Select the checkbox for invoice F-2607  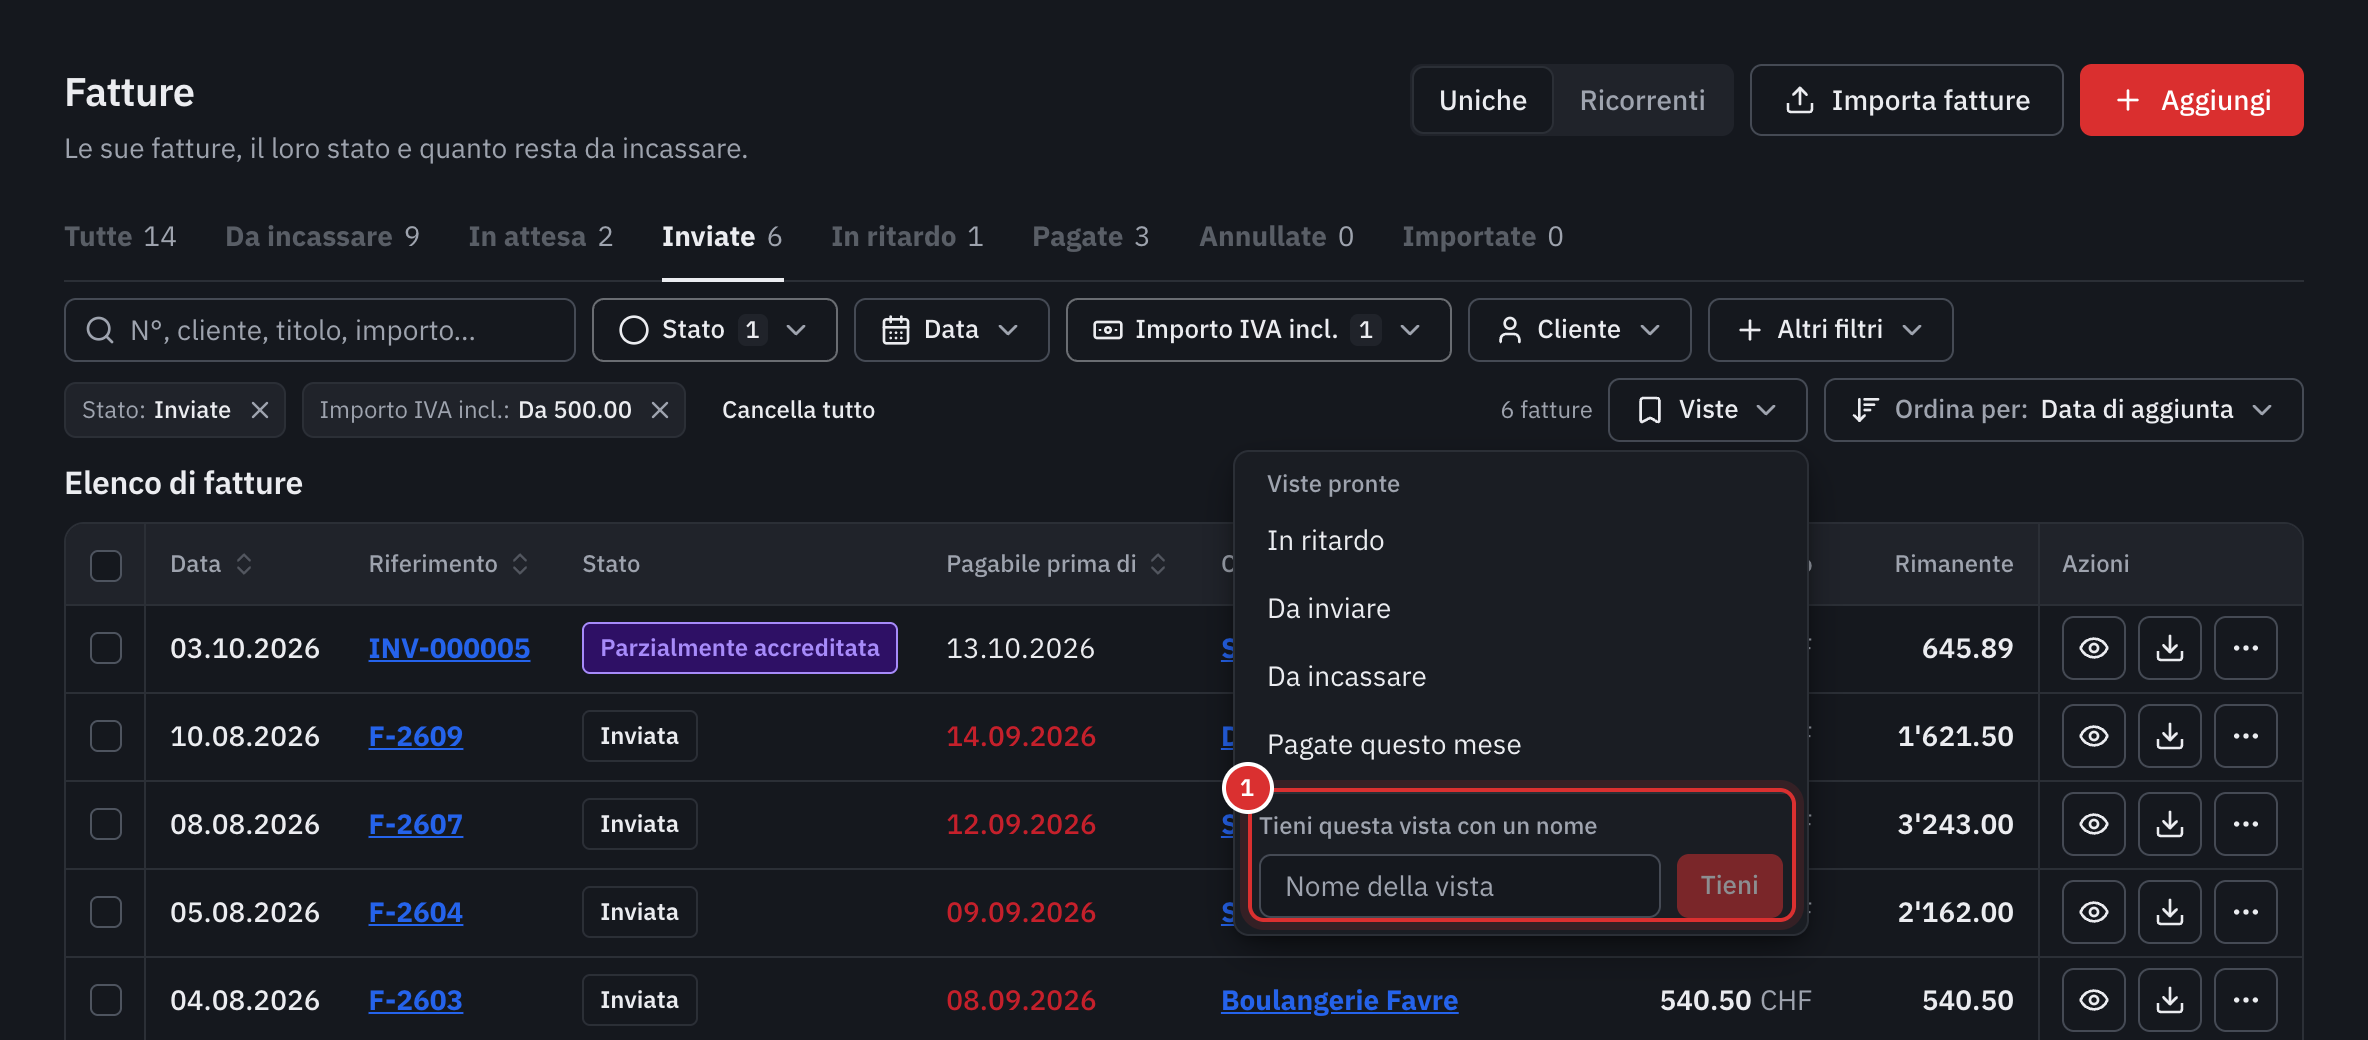pyautogui.click(x=106, y=824)
